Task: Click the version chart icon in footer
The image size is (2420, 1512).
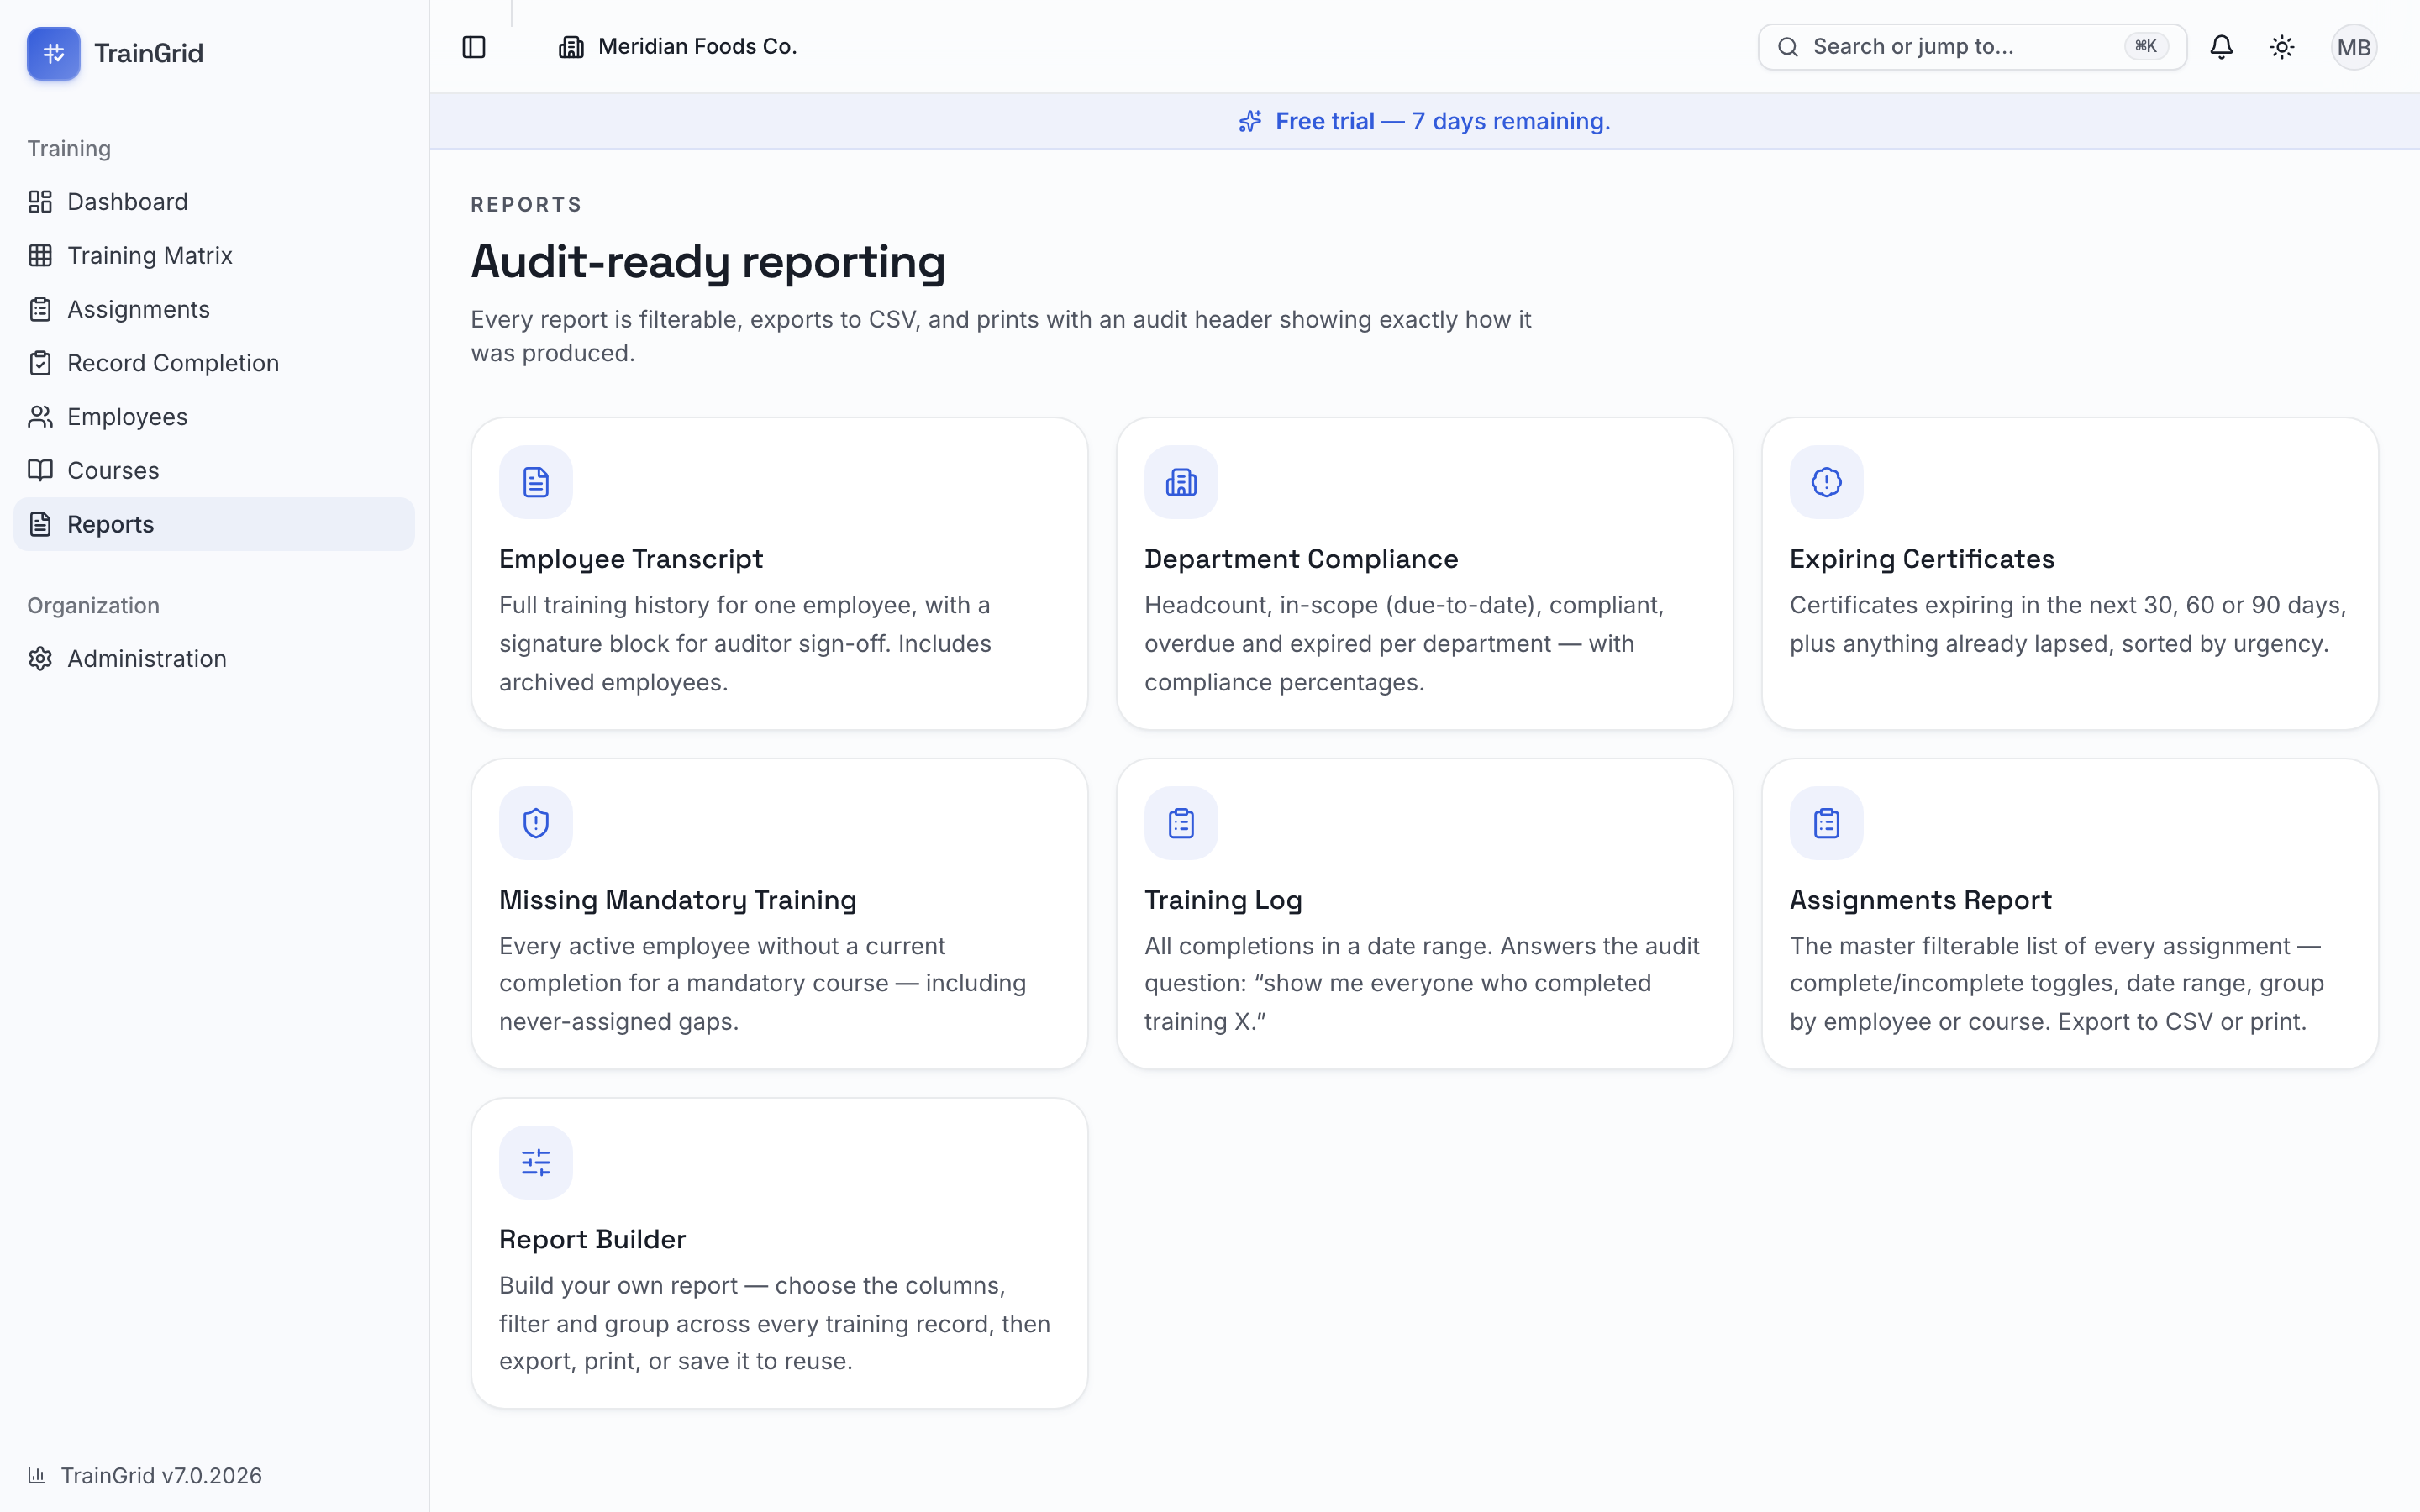Action: (x=37, y=1475)
